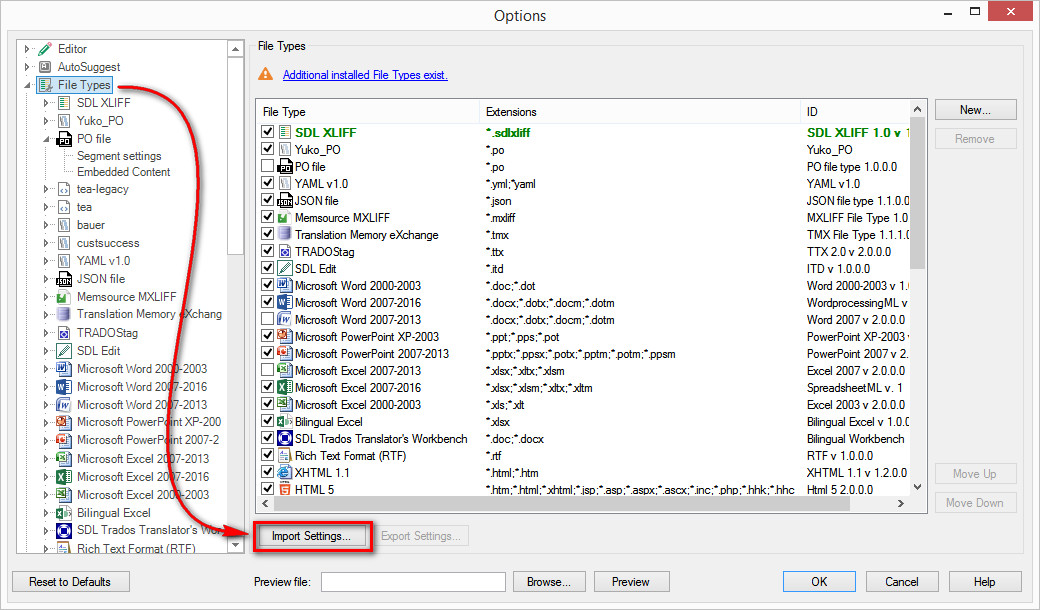The image size is (1040, 610).
Task: Uncheck the Bilingual Excel checkbox
Action: tap(267, 421)
